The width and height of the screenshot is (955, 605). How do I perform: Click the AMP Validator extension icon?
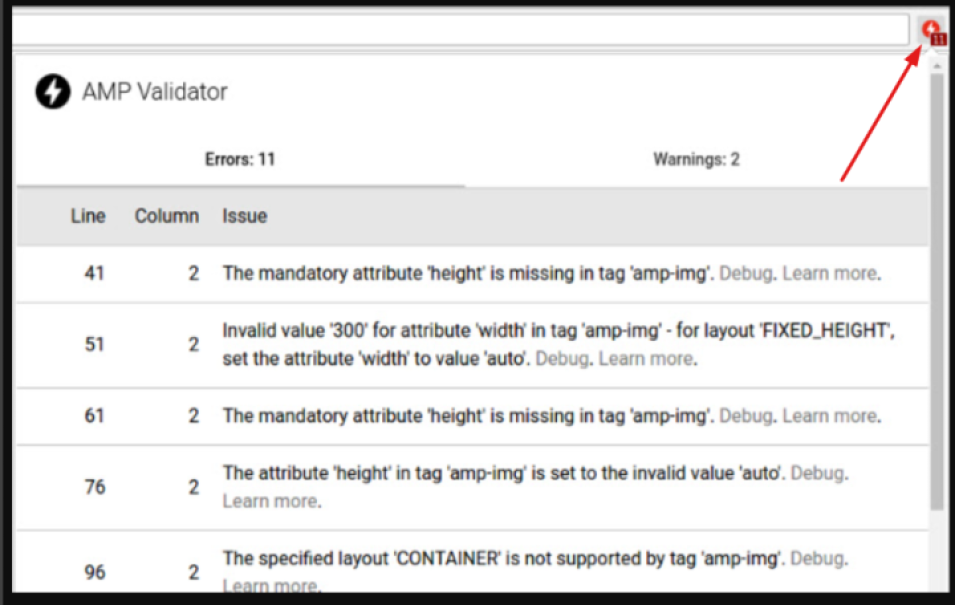coord(933,32)
